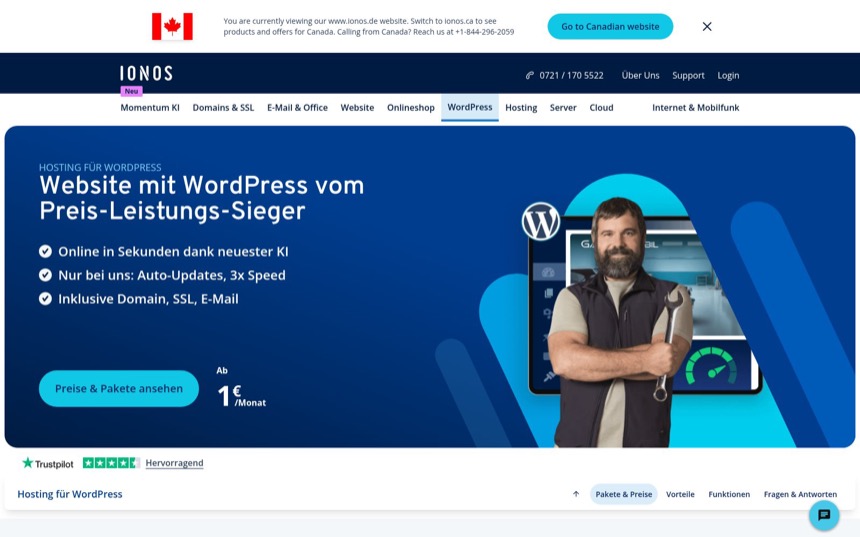Image resolution: width=860 pixels, height=537 pixels.
Task: Click Preise & Pakete ansehen button
Action: (118, 388)
